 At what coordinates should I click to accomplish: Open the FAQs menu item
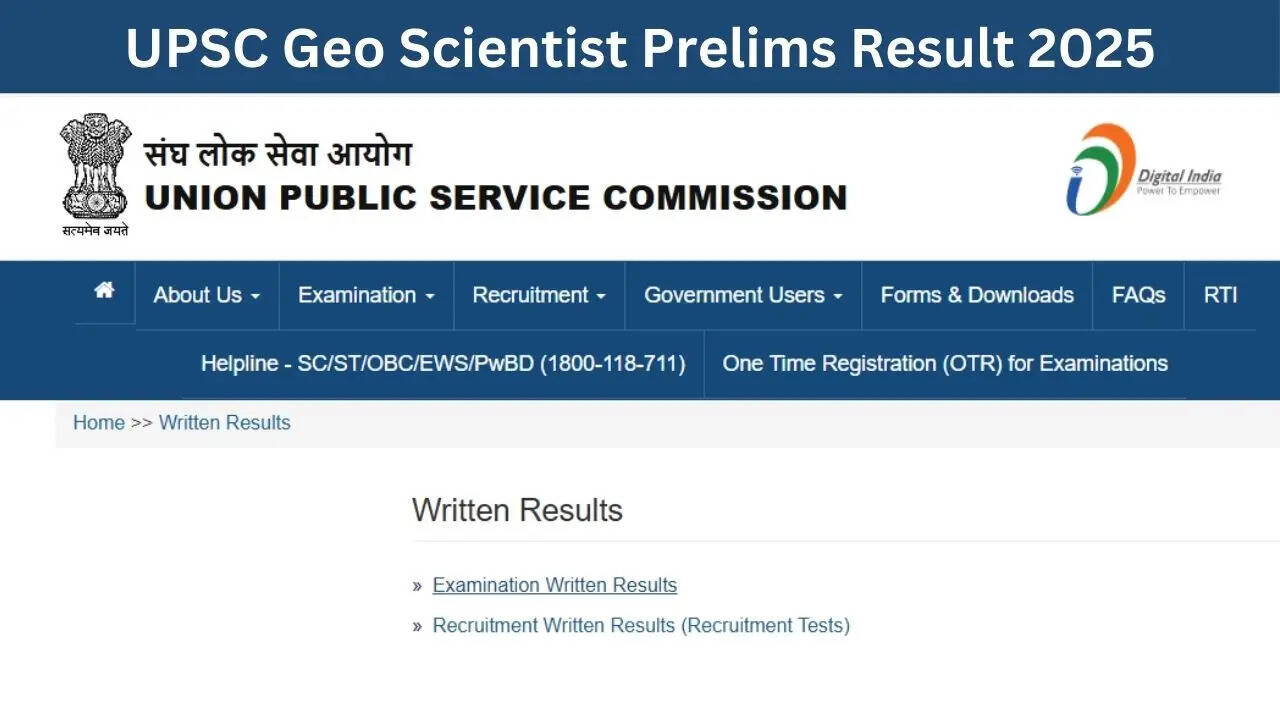click(1138, 295)
